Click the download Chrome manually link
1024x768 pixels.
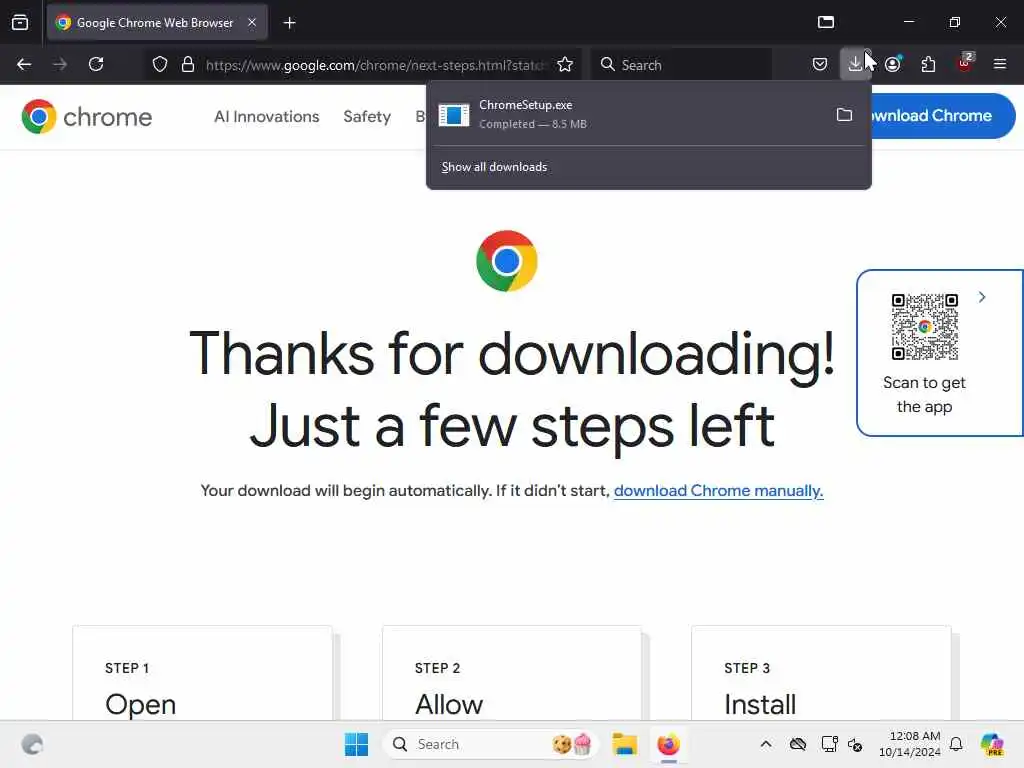[718, 490]
